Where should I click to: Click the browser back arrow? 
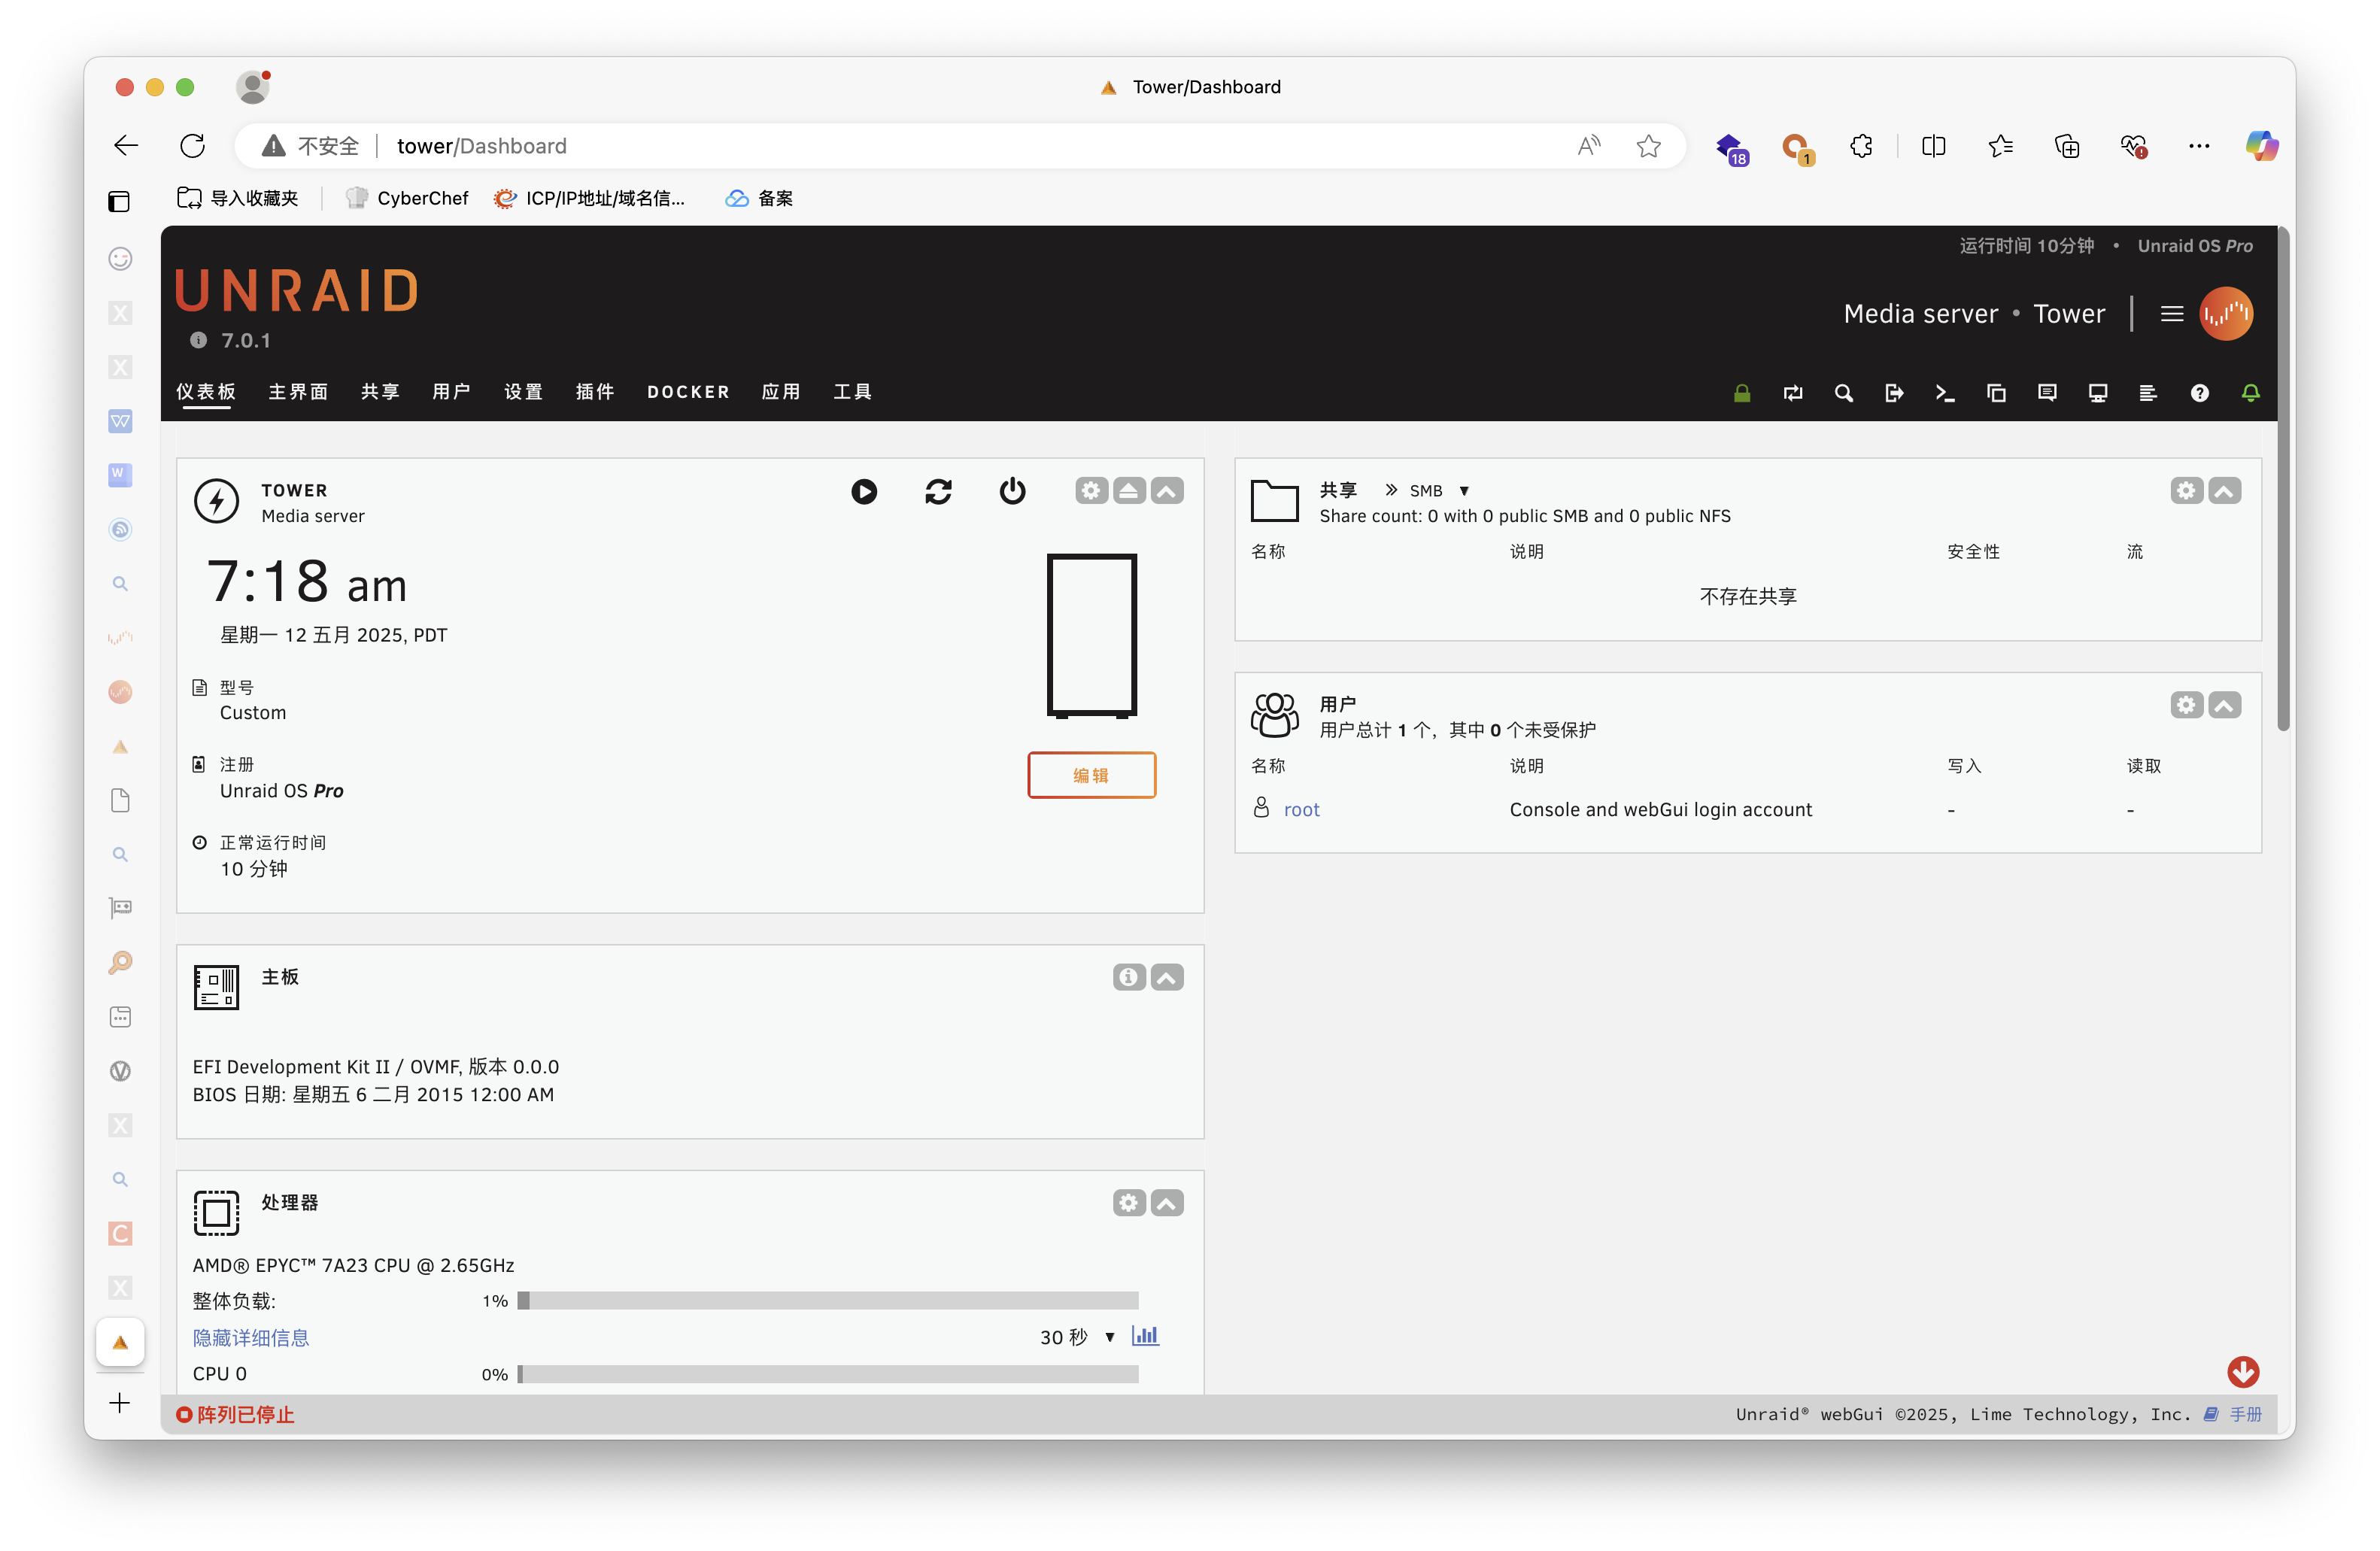pos(126,146)
